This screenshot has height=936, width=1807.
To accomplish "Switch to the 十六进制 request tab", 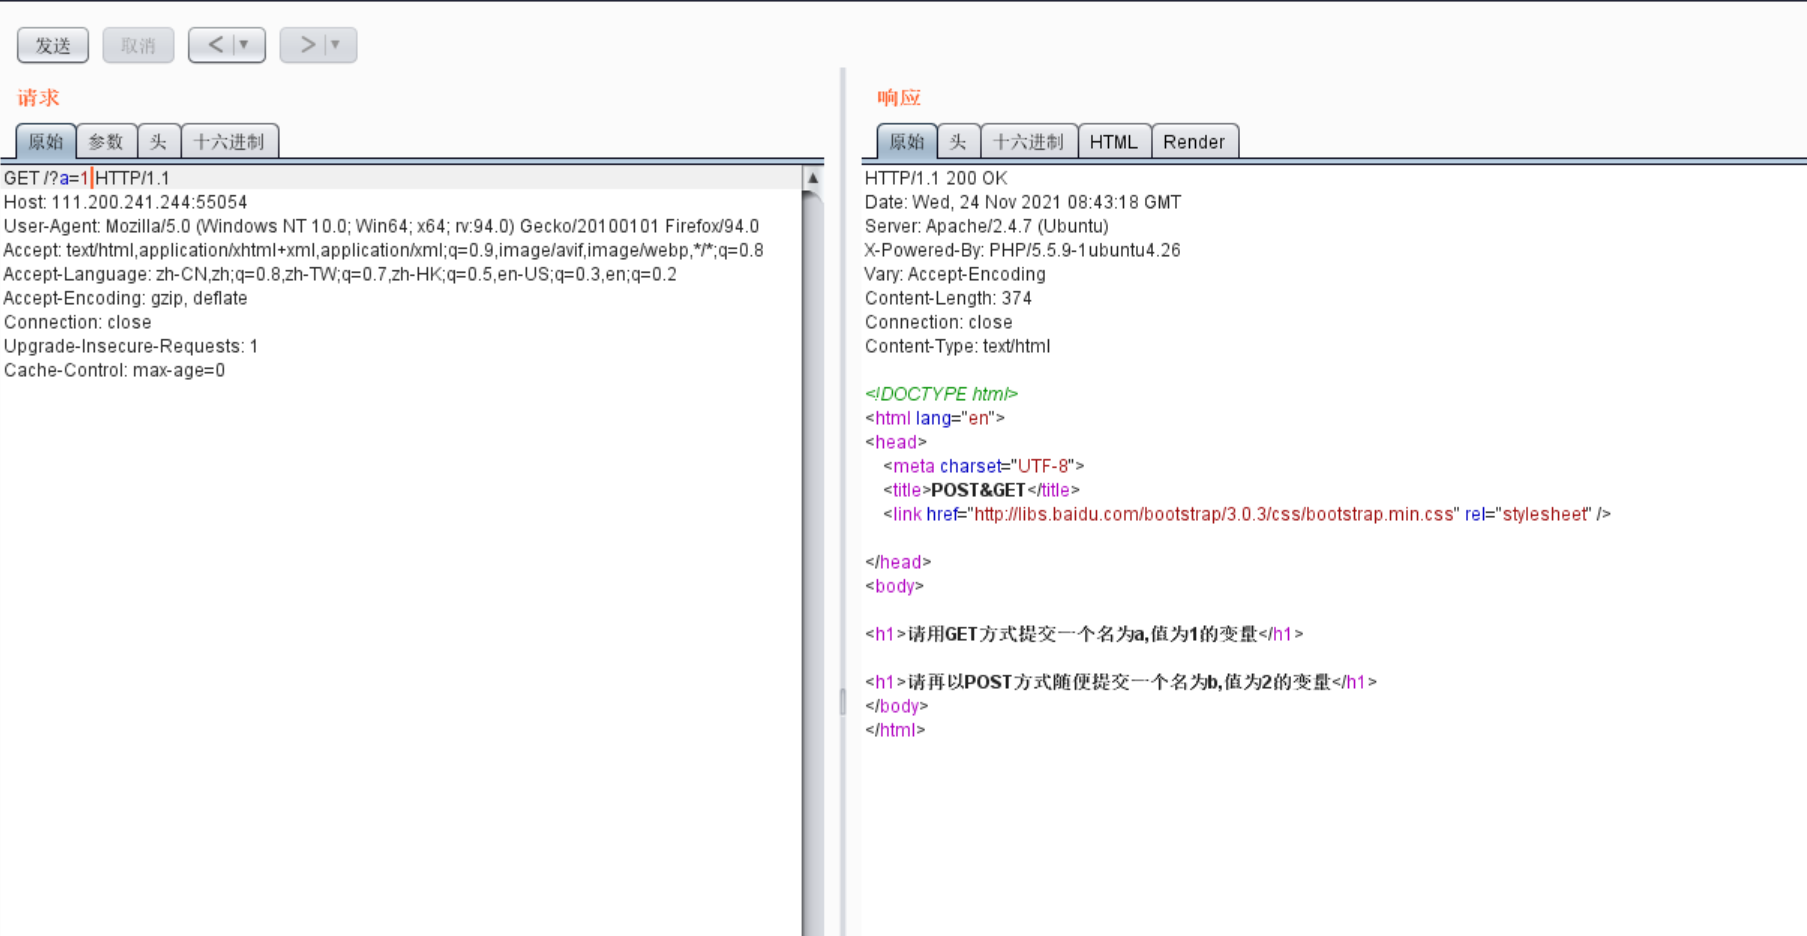I will point(229,141).
